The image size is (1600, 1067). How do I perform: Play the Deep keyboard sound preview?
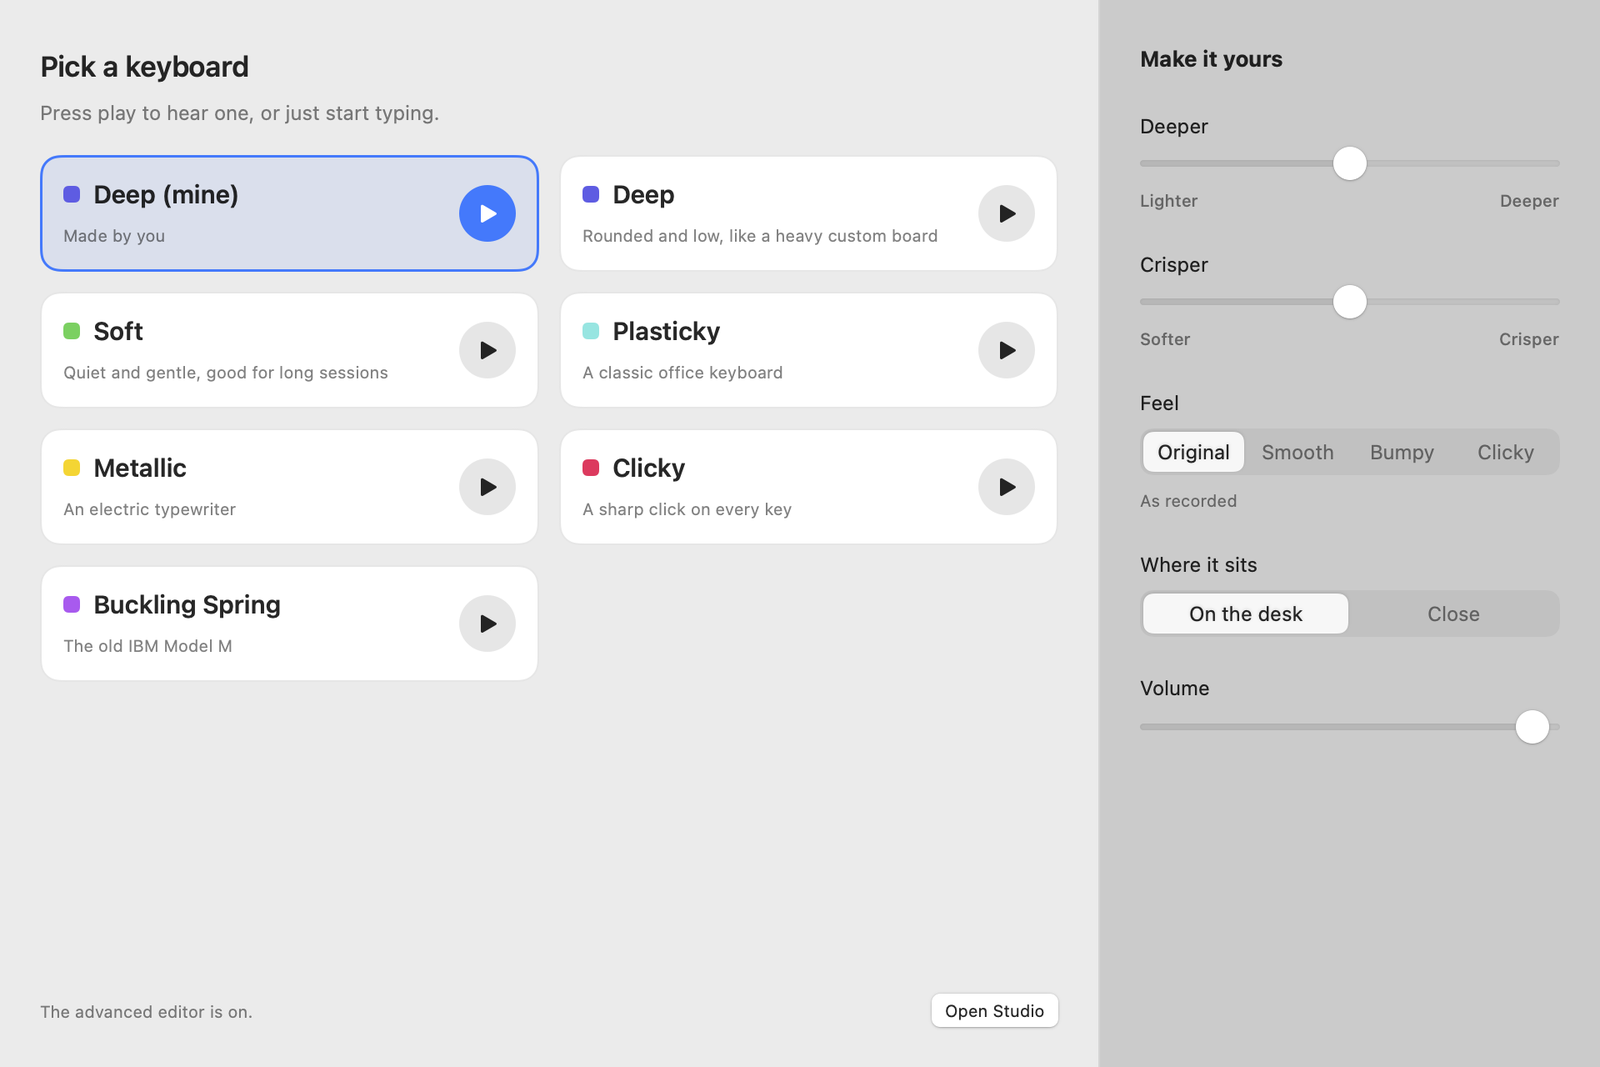coord(1006,213)
